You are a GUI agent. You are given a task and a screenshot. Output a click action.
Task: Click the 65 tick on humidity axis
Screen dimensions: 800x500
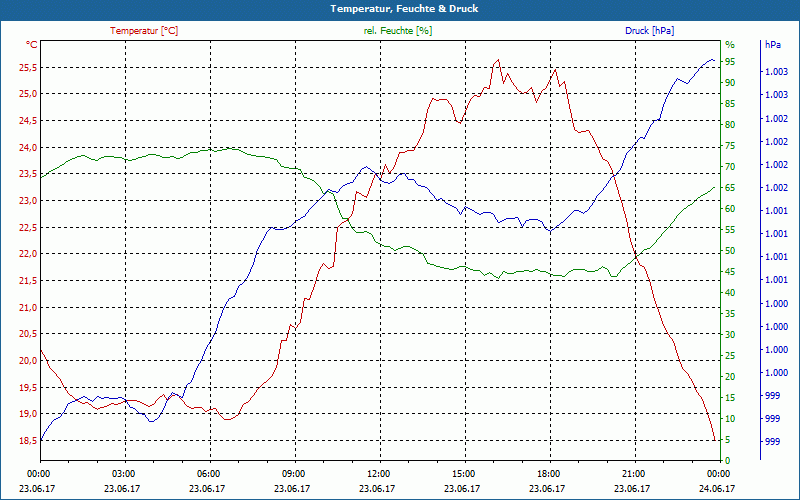tap(730, 188)
